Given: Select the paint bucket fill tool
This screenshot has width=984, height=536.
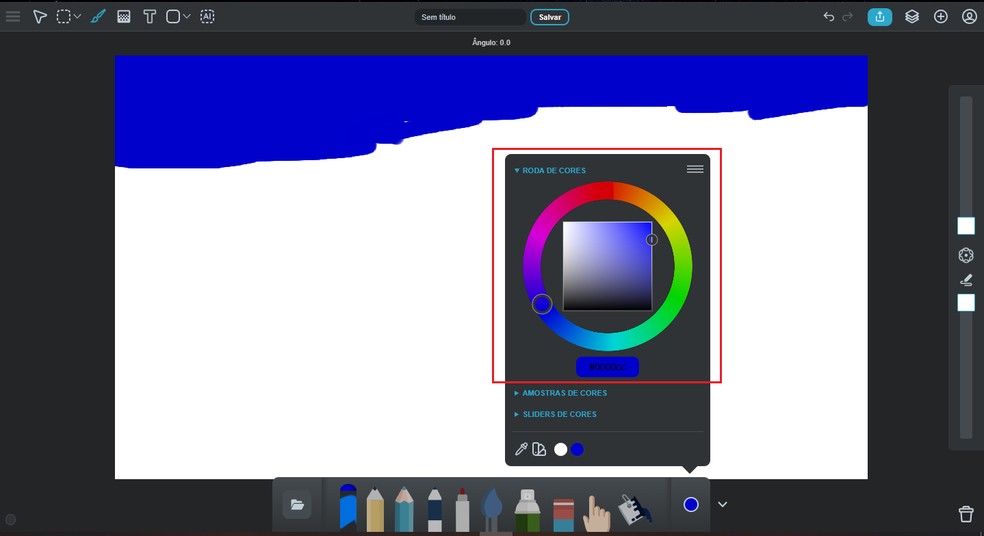Looking at the screenshot, I should tap(632, 510).
